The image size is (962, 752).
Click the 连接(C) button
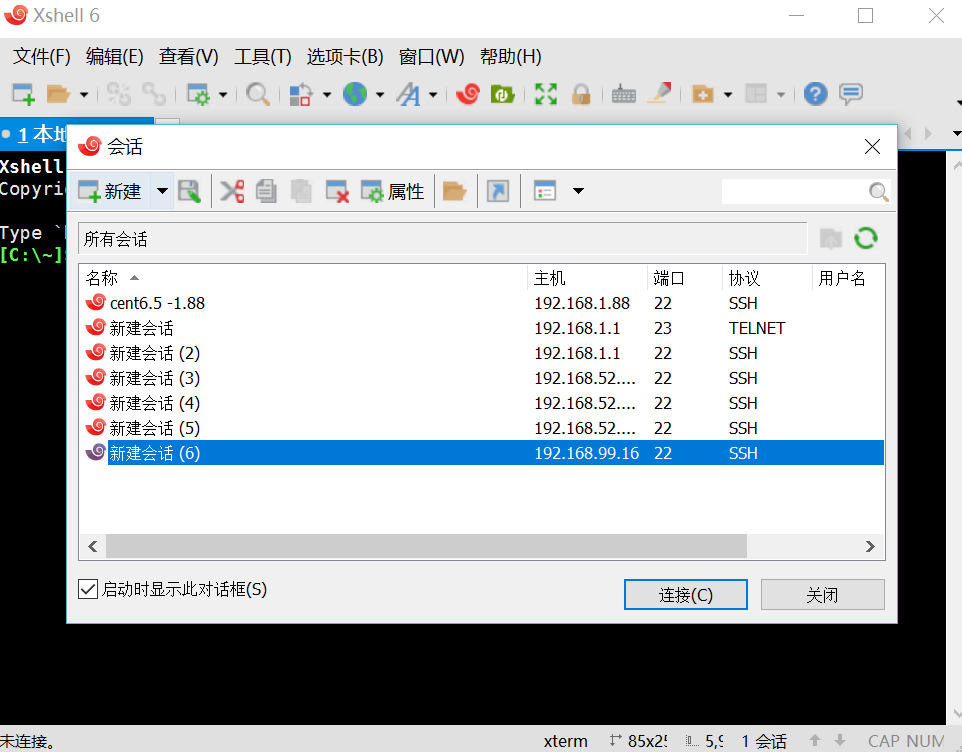click(686, 594)
